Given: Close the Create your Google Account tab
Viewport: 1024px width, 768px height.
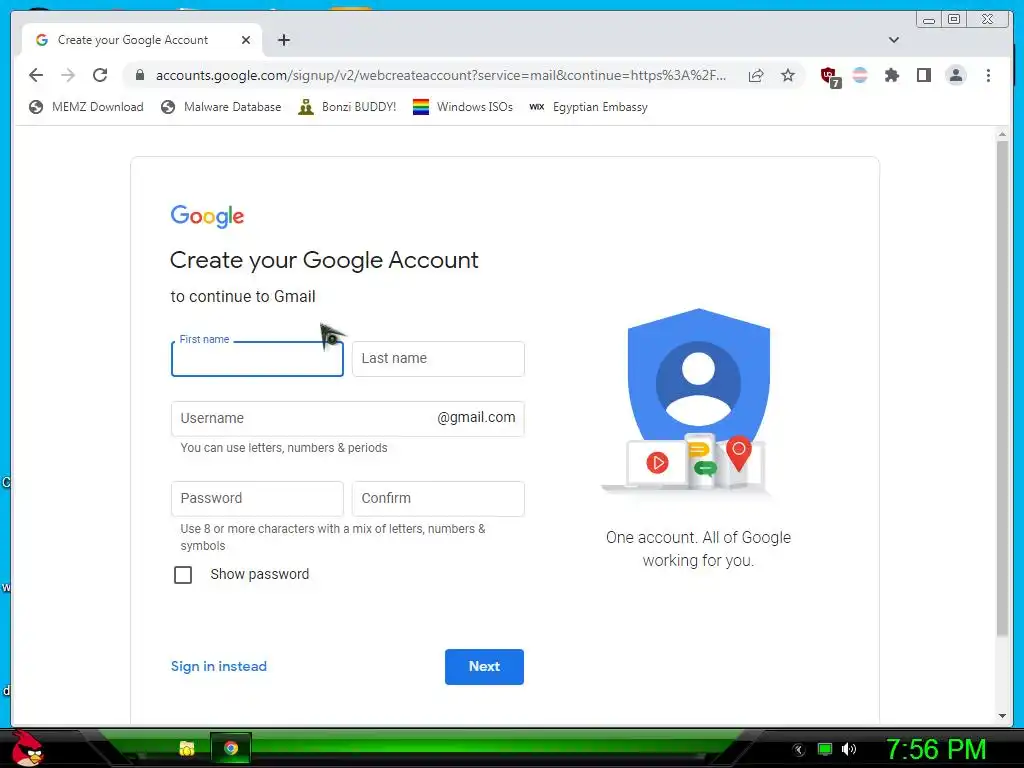Looking at the screenshot, I should 246,40.
